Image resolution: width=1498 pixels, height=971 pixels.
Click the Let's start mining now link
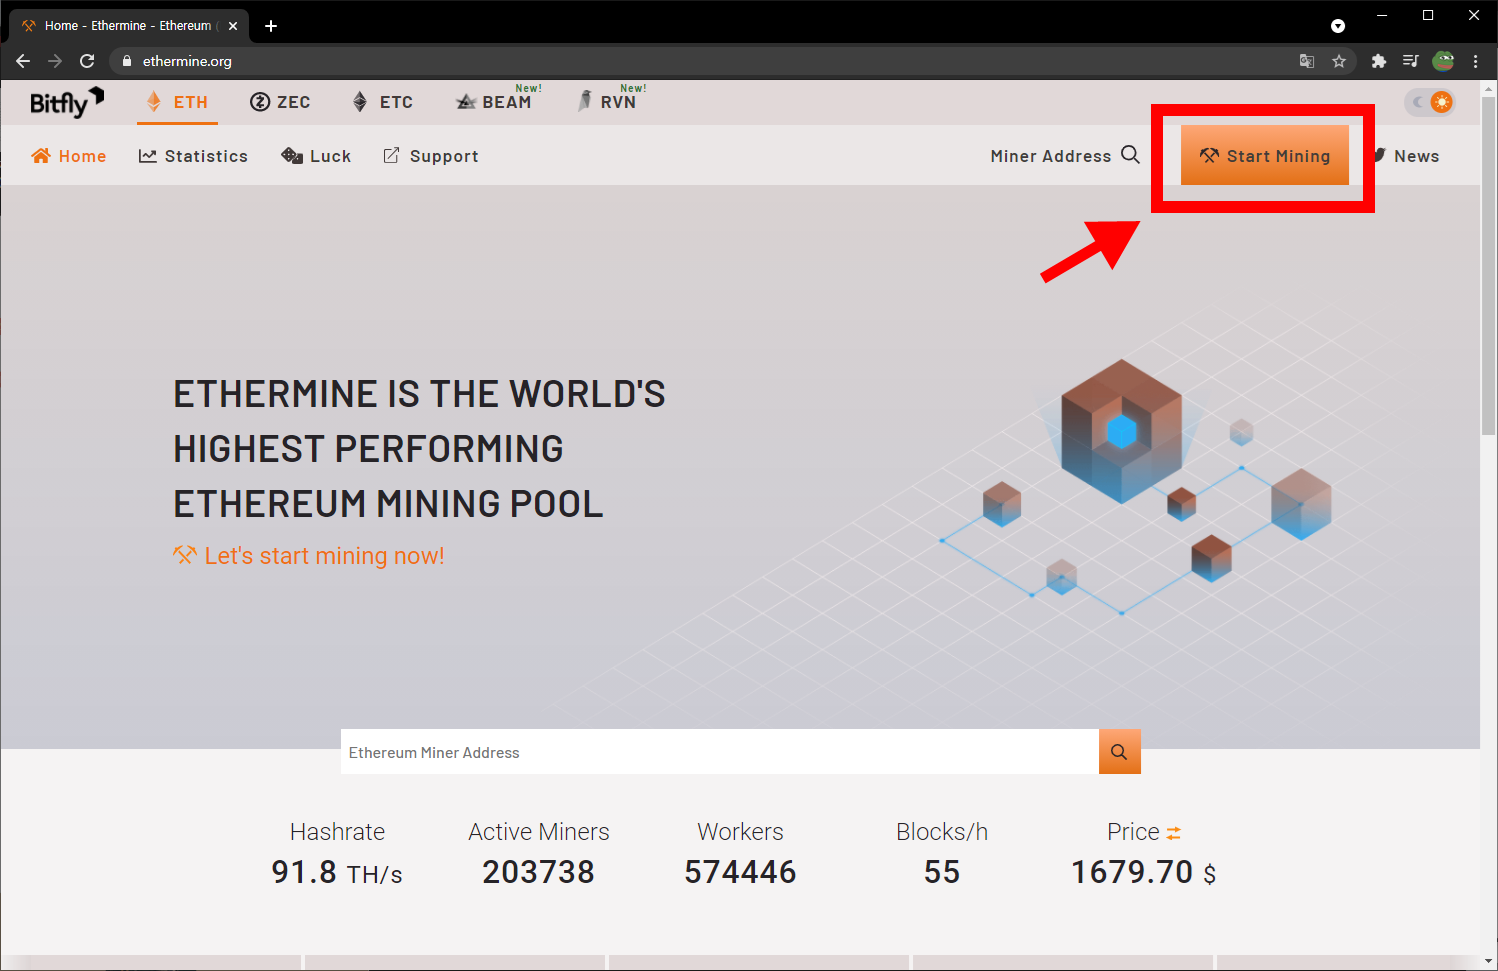point(309,556)
